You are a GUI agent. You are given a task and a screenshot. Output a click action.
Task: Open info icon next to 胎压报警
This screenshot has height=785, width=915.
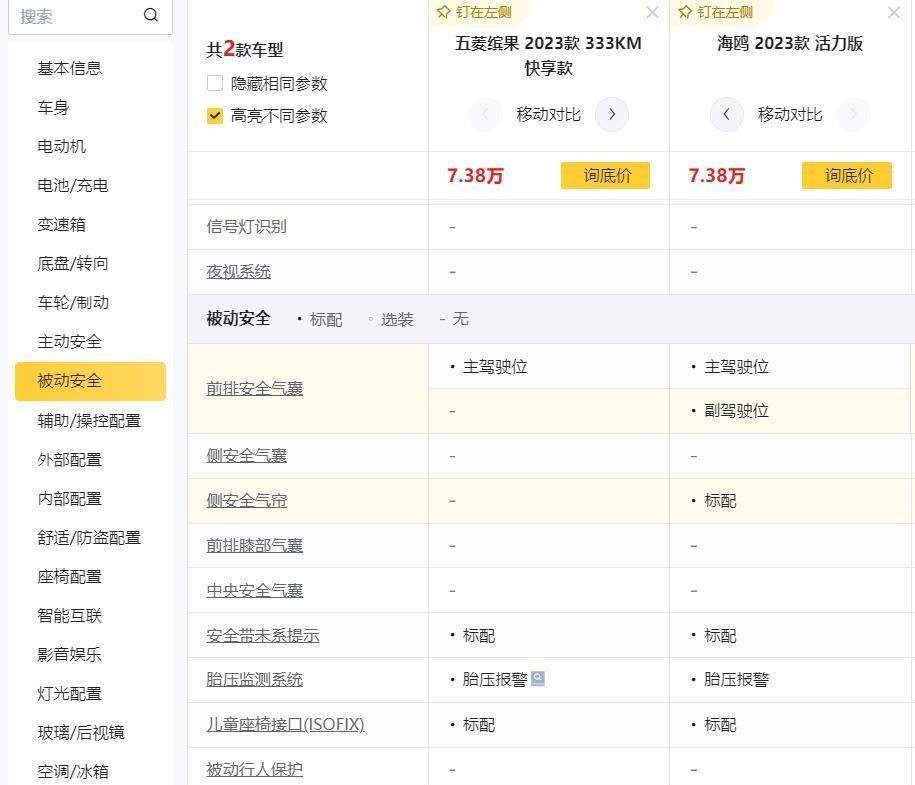point(538,679)
